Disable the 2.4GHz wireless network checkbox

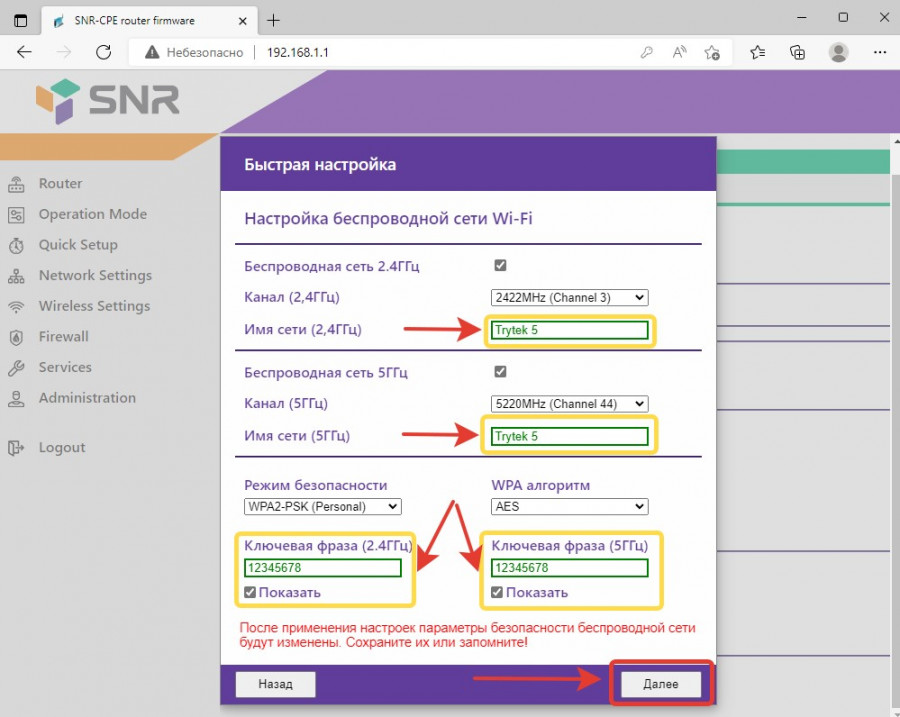click(x=500, y=266)
